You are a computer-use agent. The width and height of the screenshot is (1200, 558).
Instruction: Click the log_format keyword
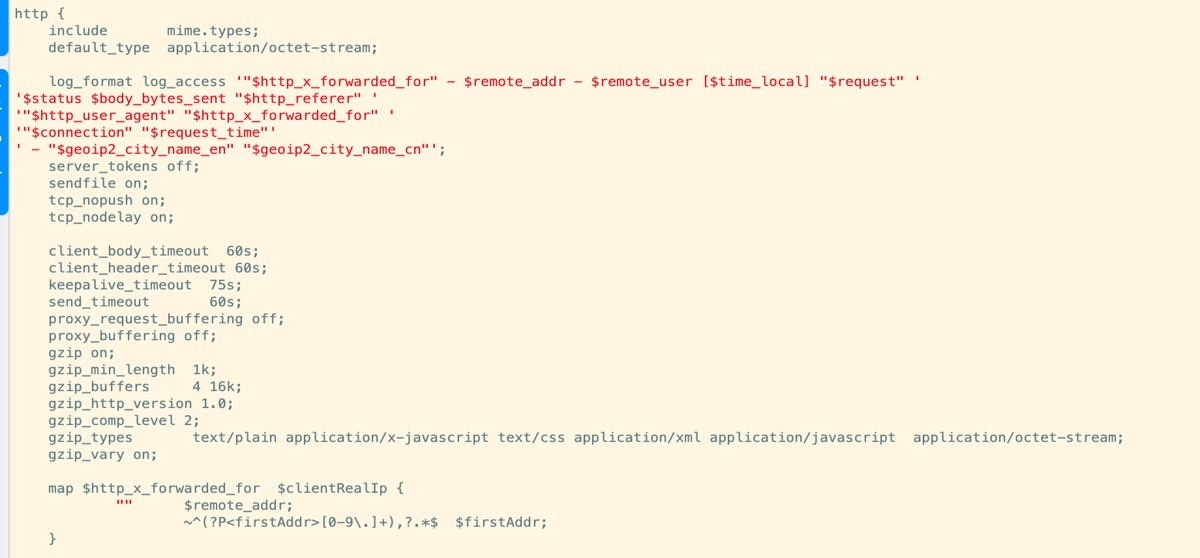click(90, 81)
